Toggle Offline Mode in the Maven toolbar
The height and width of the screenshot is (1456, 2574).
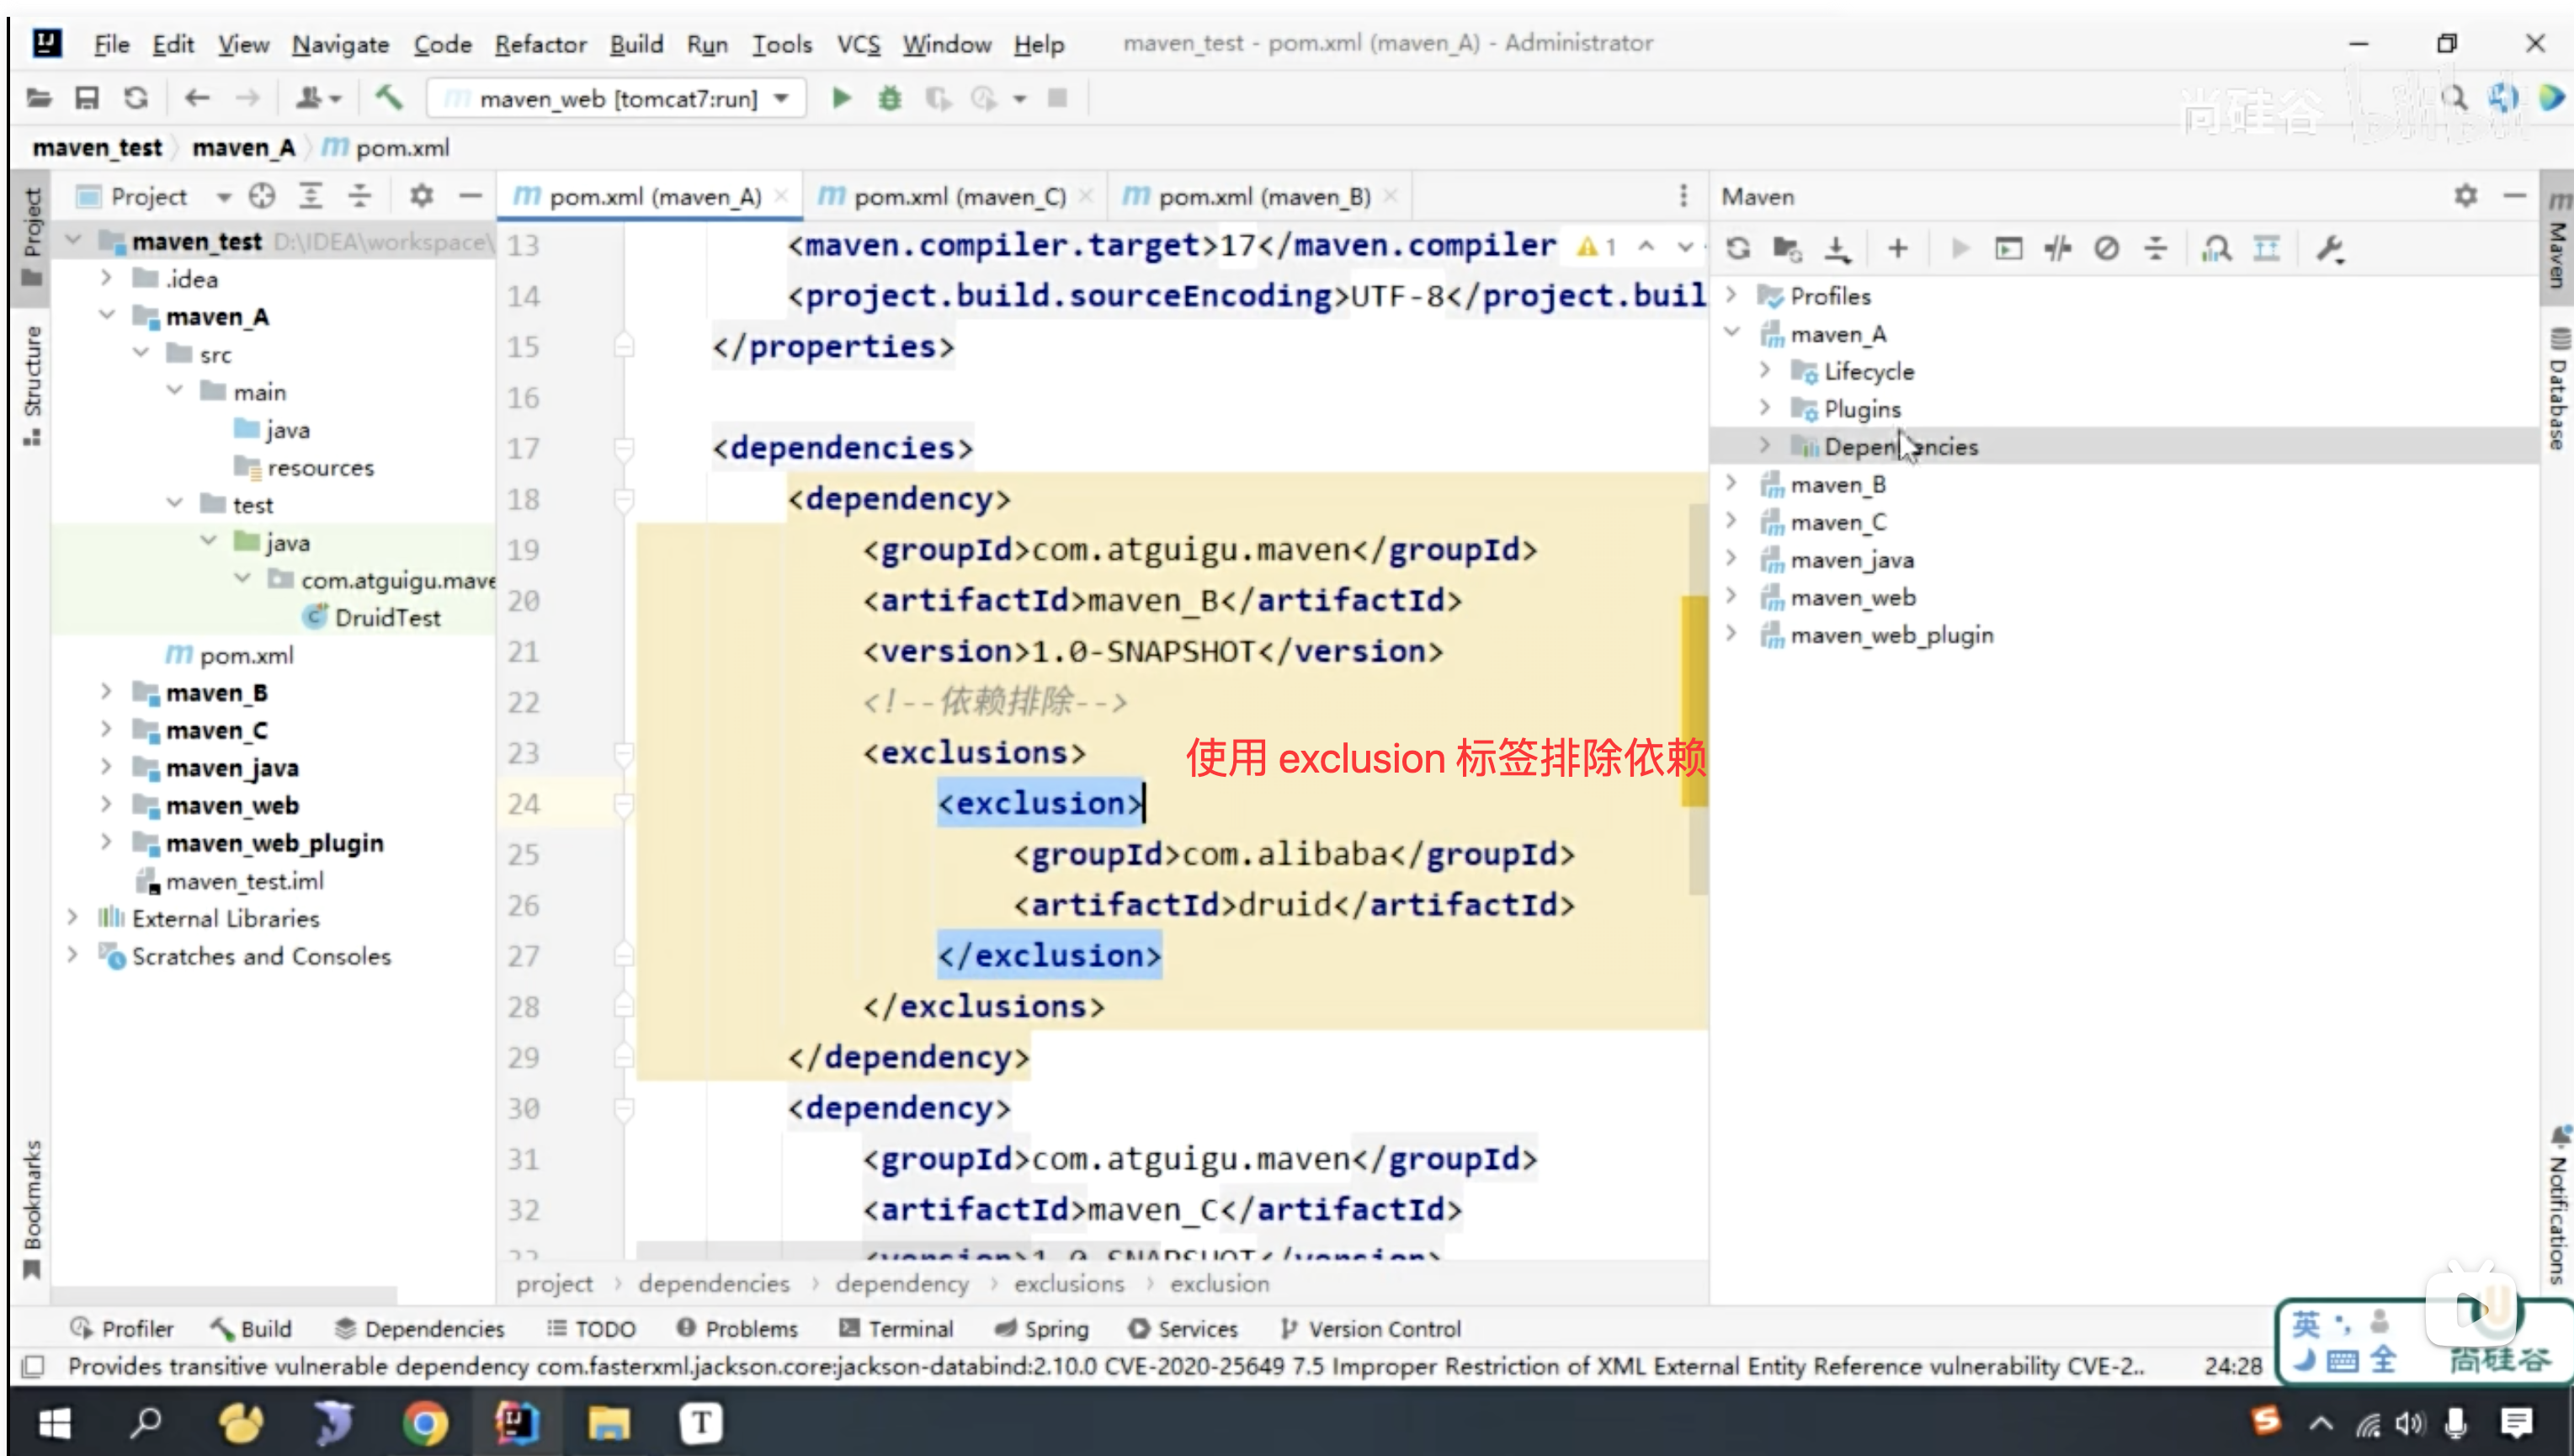click(x=2058, y=248)
